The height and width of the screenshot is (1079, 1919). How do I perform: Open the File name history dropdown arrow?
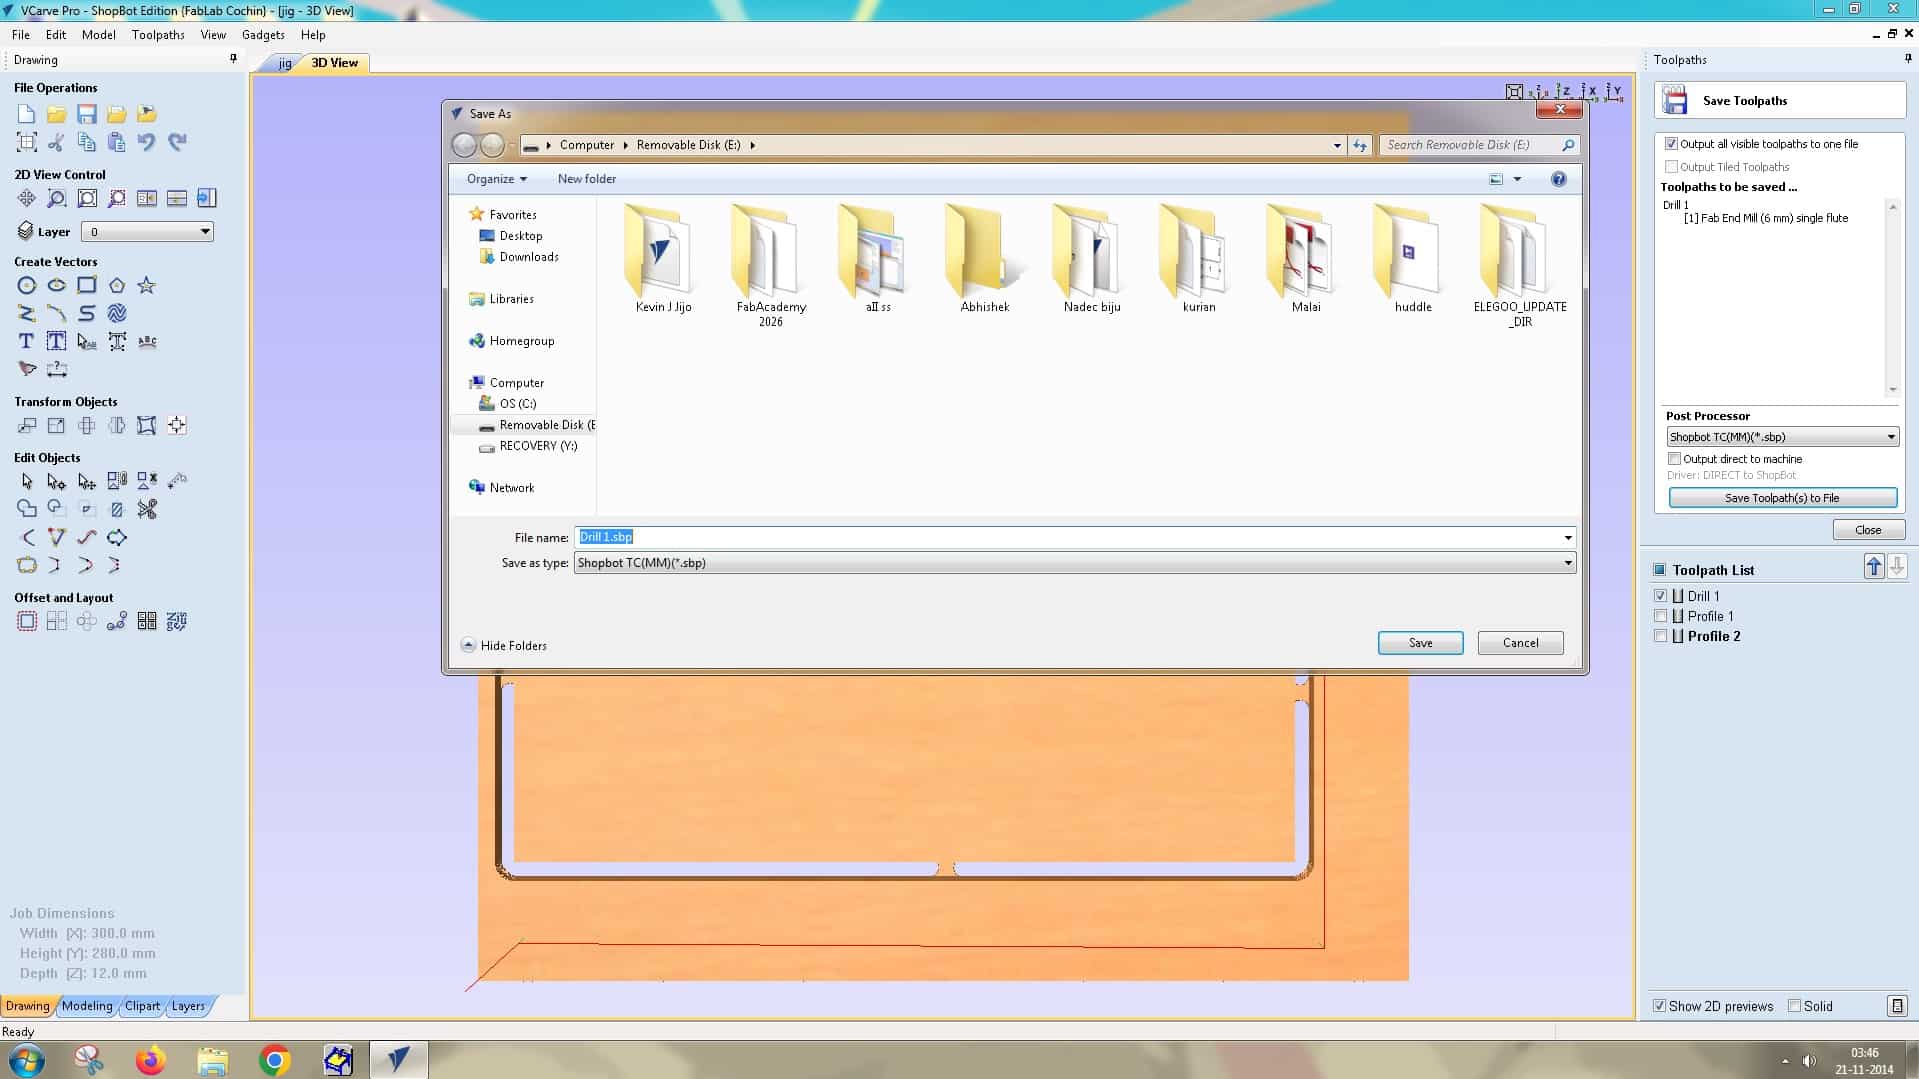[1568, 538]
